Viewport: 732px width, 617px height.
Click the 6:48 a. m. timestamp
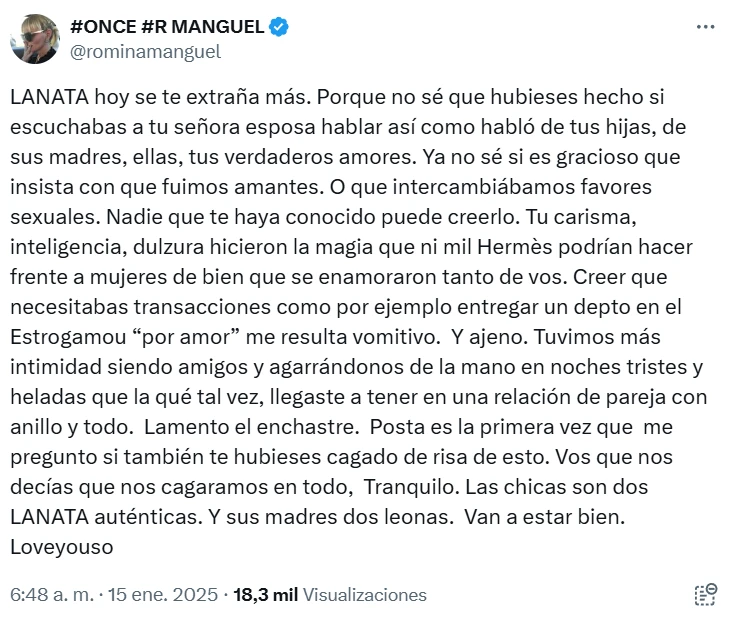coord(52,595)
